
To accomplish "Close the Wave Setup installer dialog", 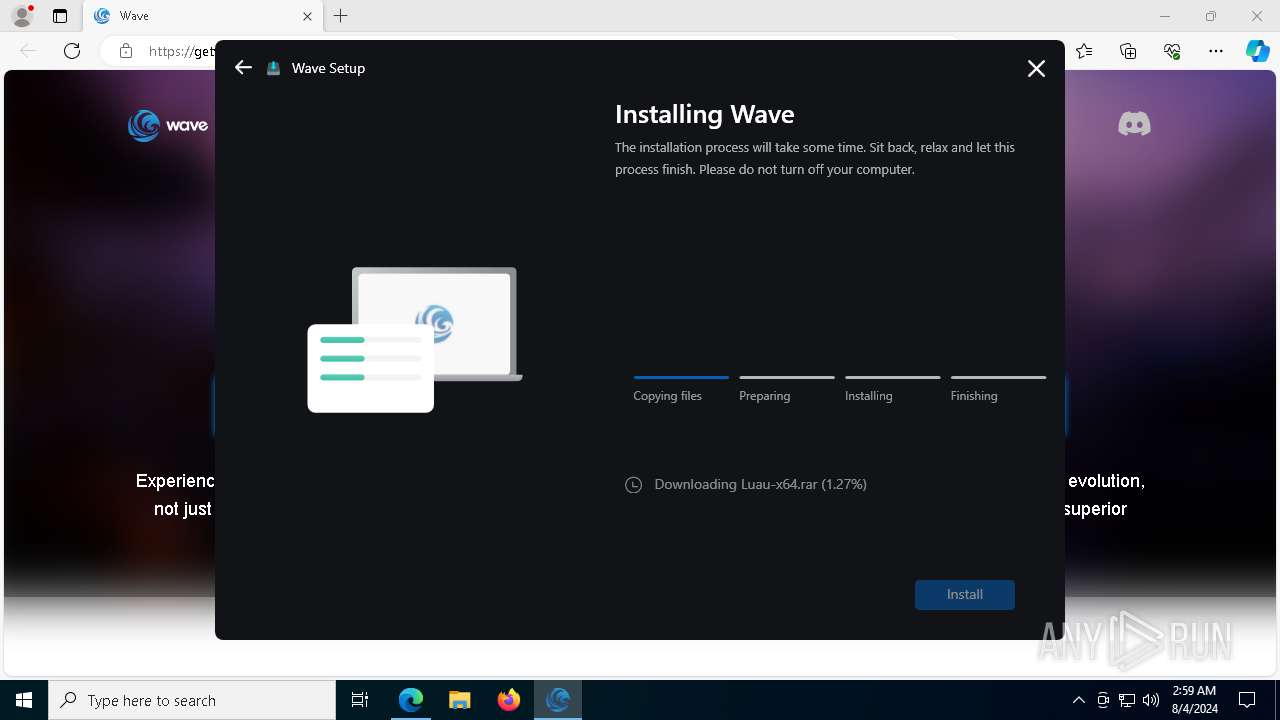I will click(1036, 68).
